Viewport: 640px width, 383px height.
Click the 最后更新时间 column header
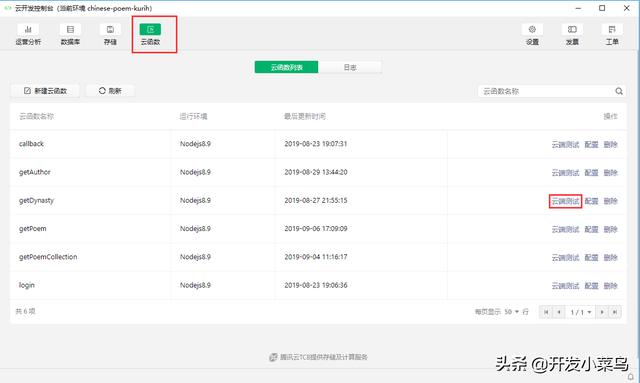coord(305,116)
